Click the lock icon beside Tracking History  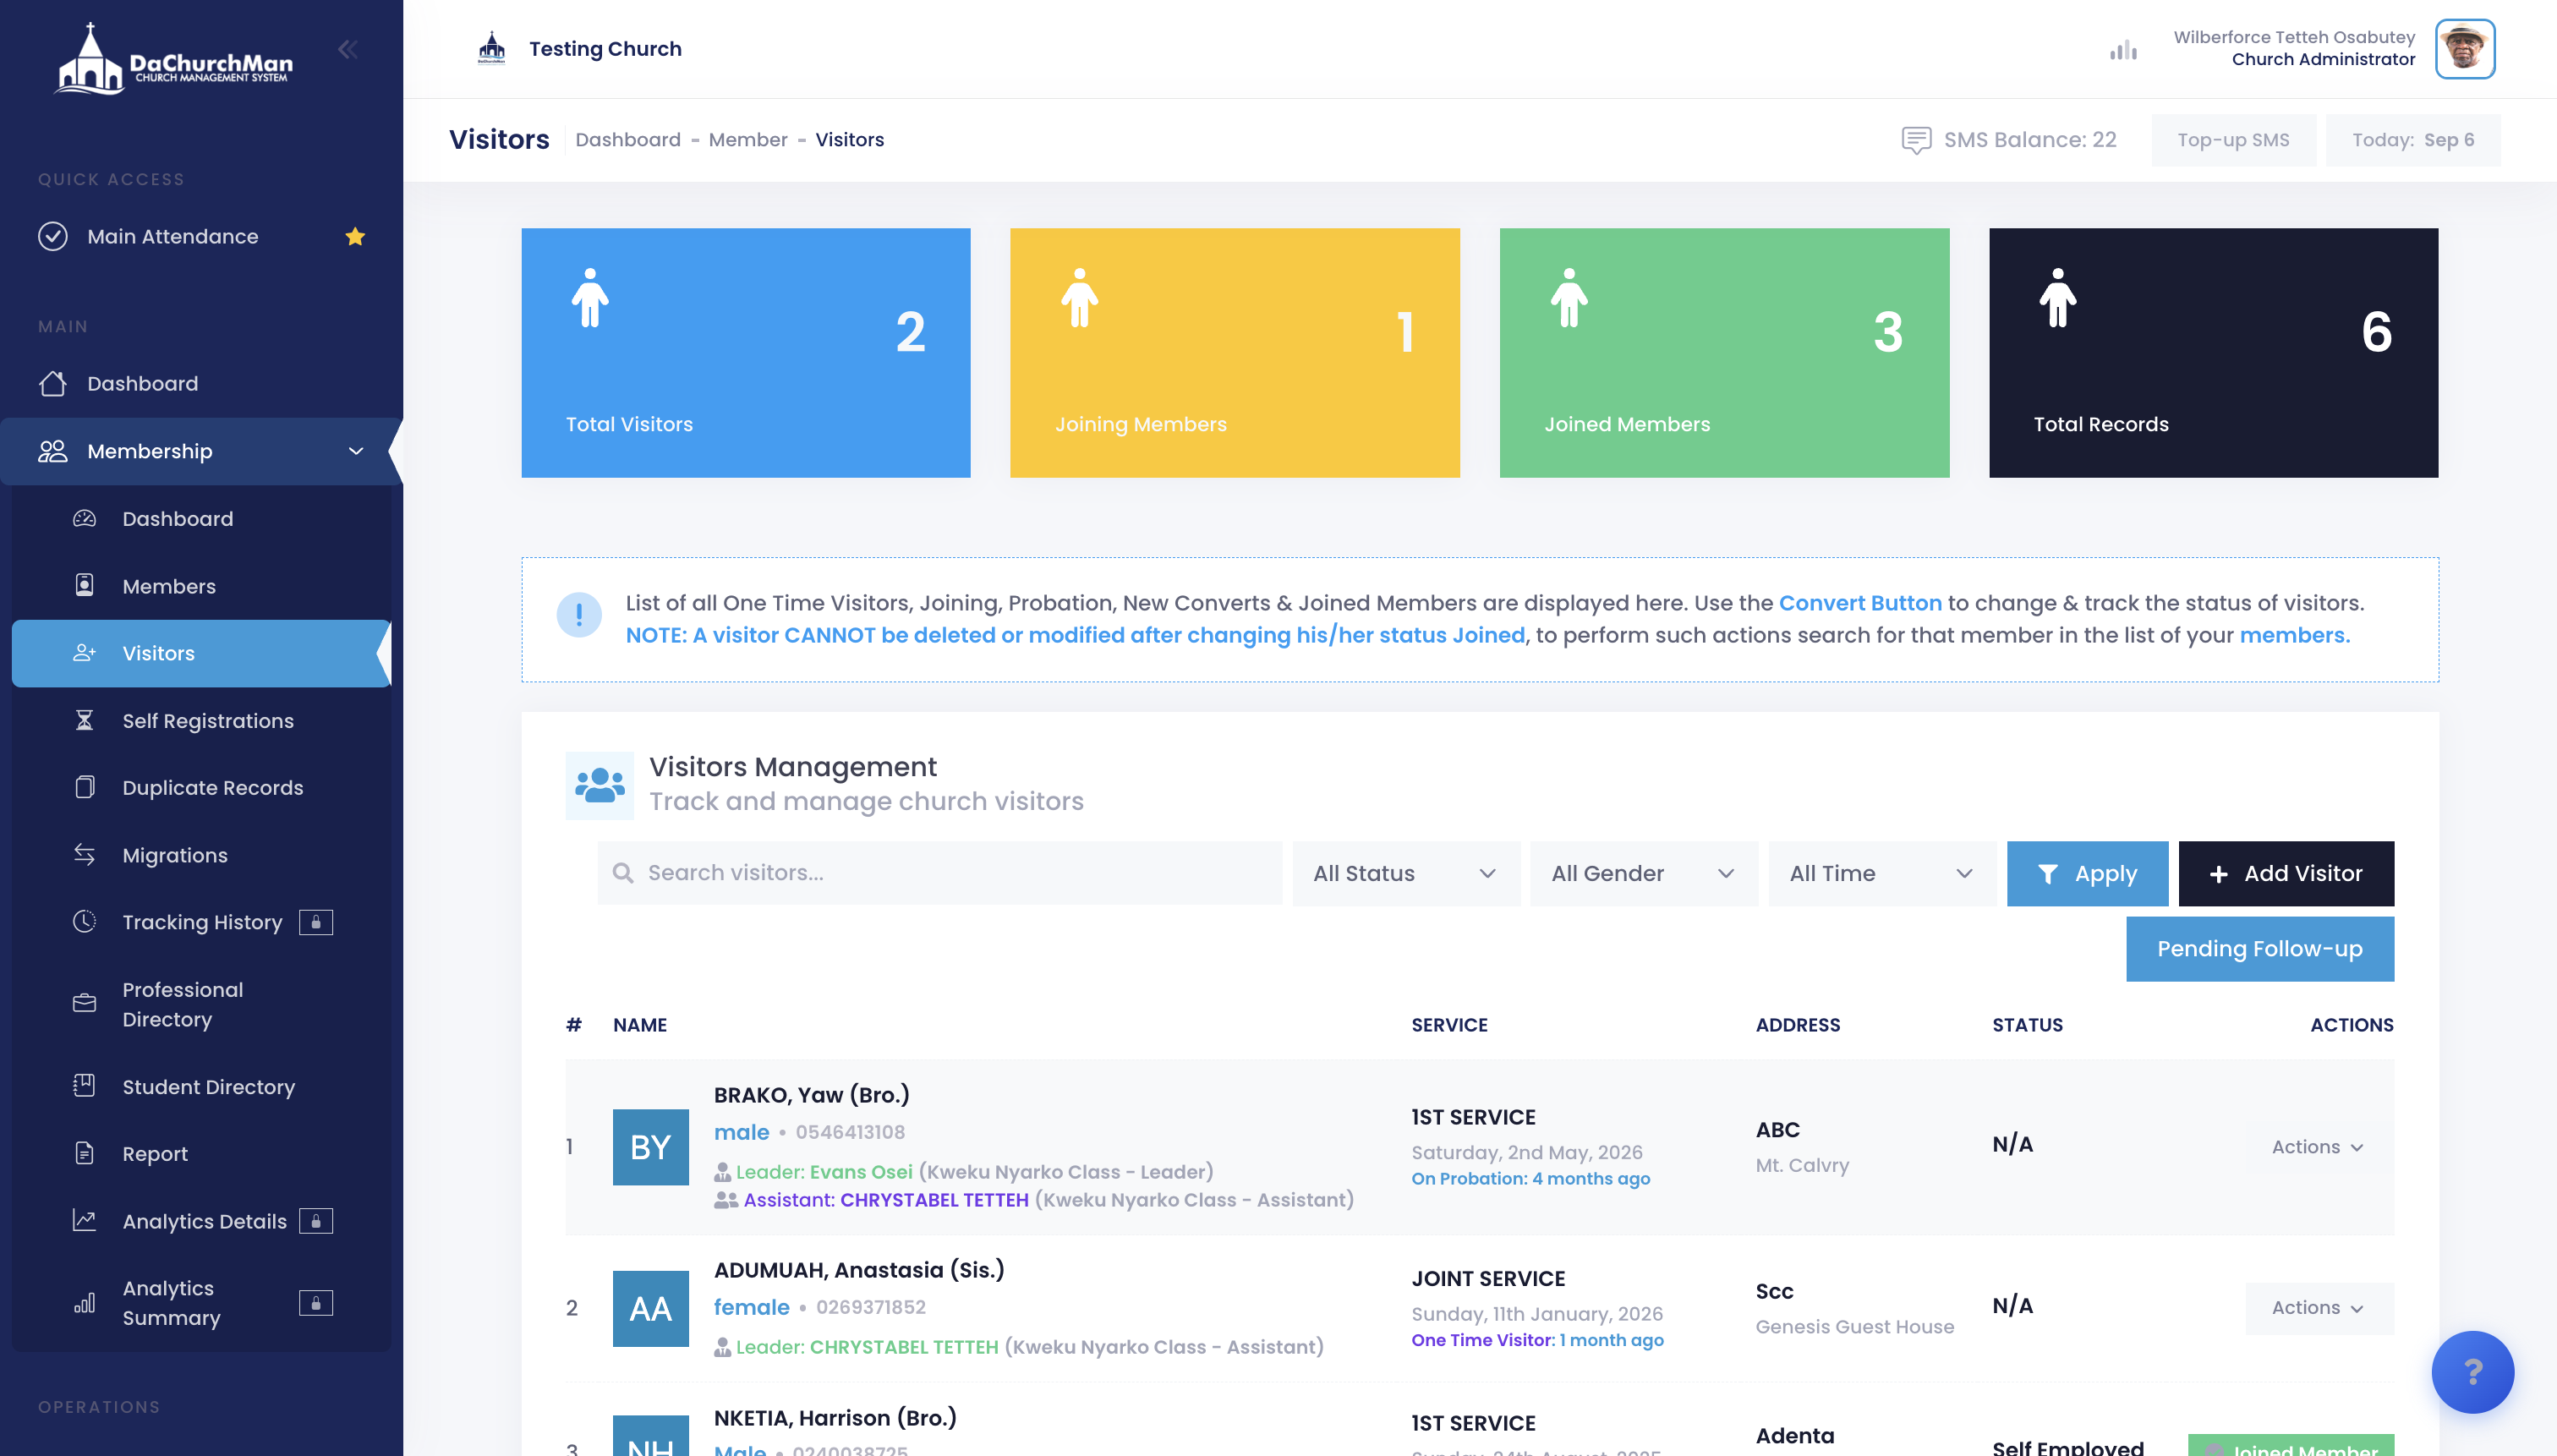click(x=316, y=922)
